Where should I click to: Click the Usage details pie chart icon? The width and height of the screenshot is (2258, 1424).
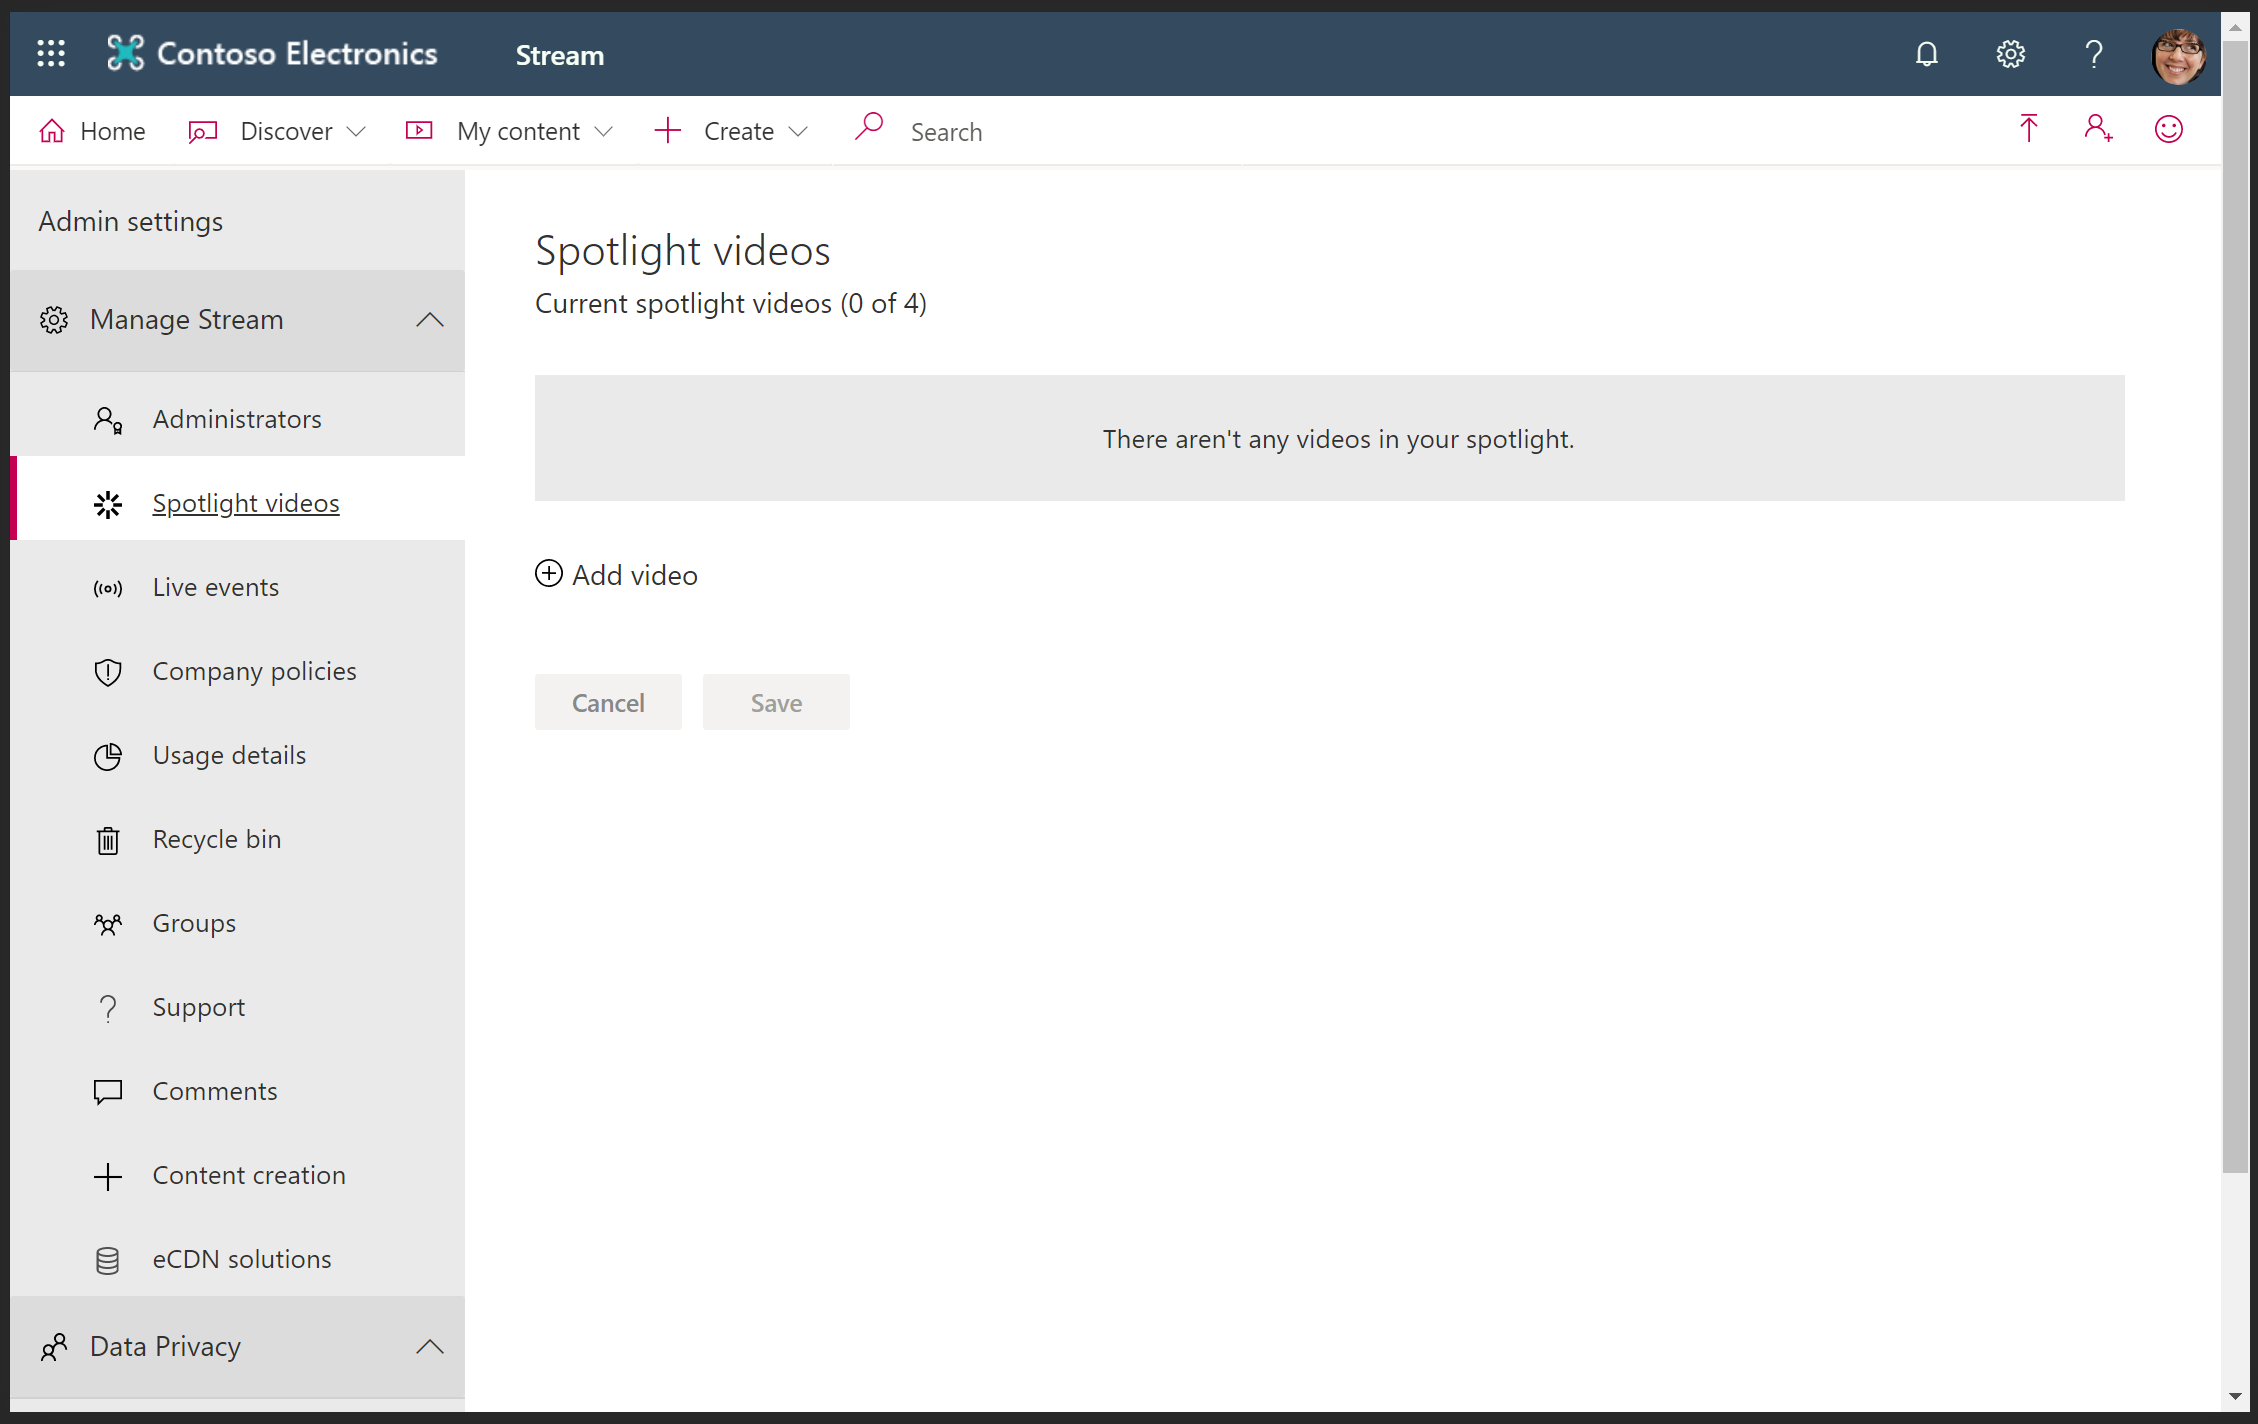point(108,757)
